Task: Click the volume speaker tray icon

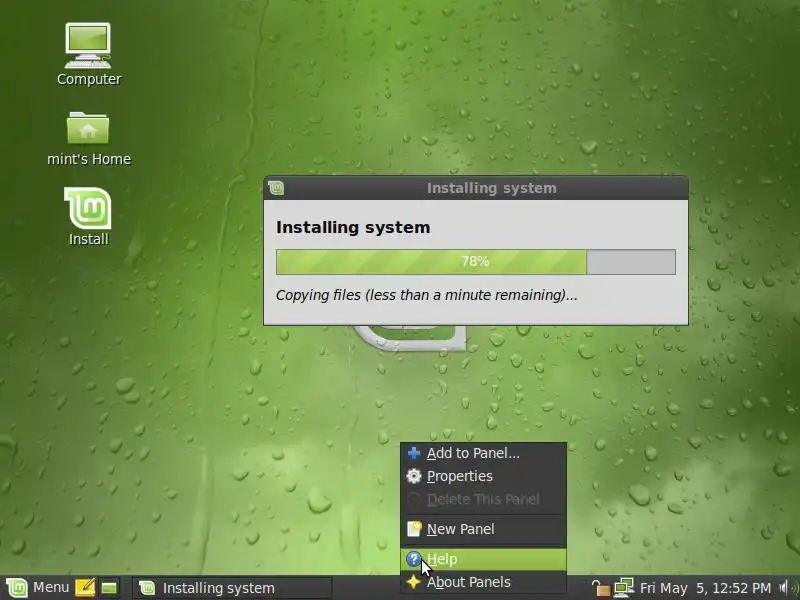Action: coord(785,588)
